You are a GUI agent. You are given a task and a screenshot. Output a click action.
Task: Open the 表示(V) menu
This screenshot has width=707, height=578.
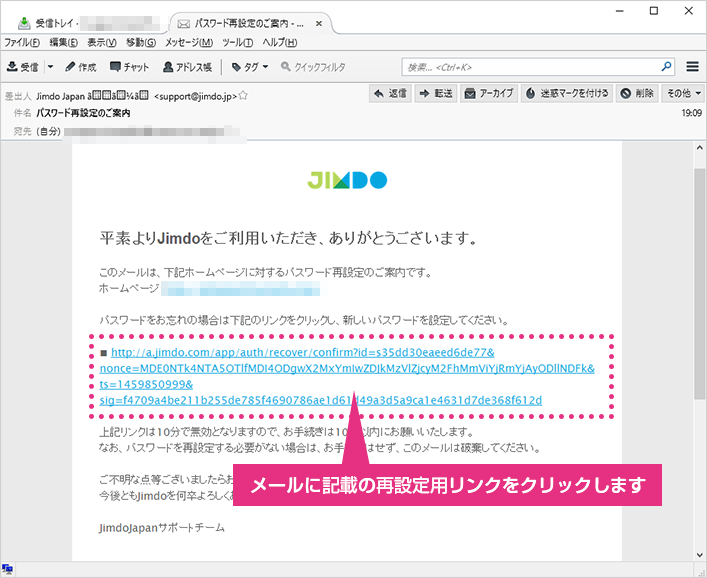102,42
